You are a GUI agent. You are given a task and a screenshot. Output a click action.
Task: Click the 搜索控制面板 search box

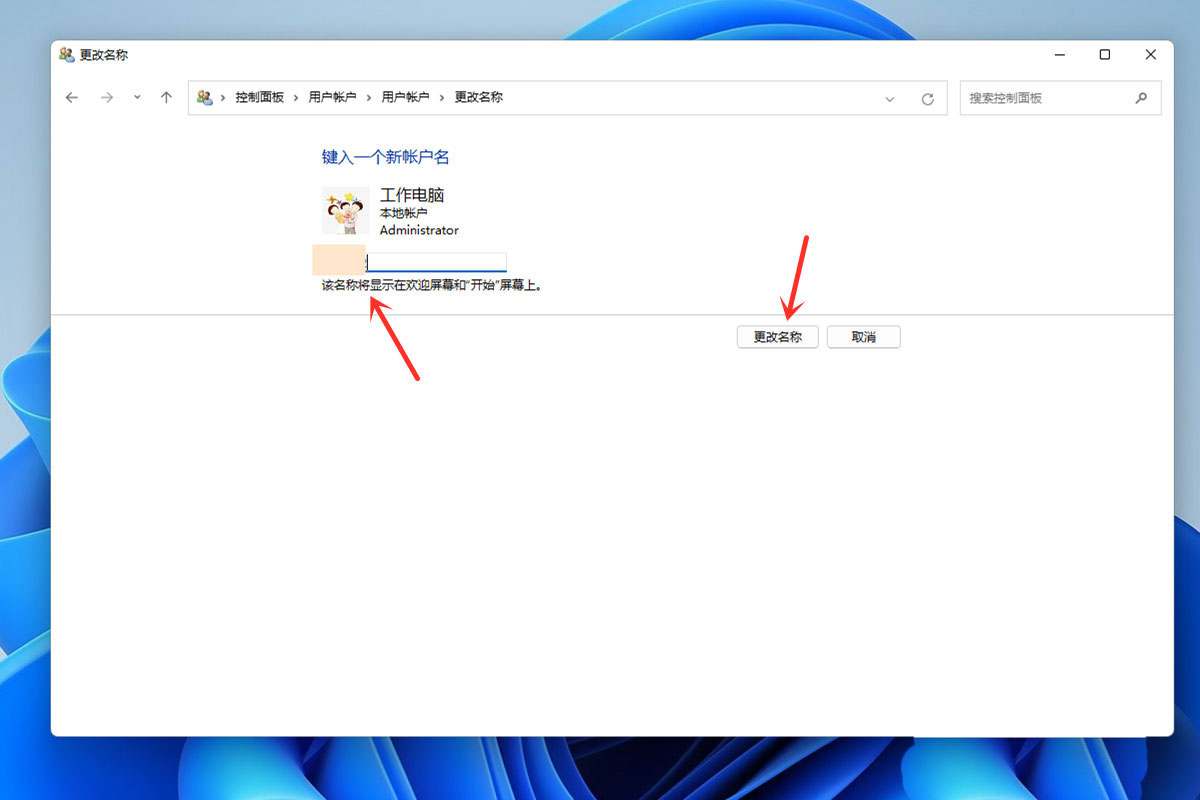(x=1040, y=97)
